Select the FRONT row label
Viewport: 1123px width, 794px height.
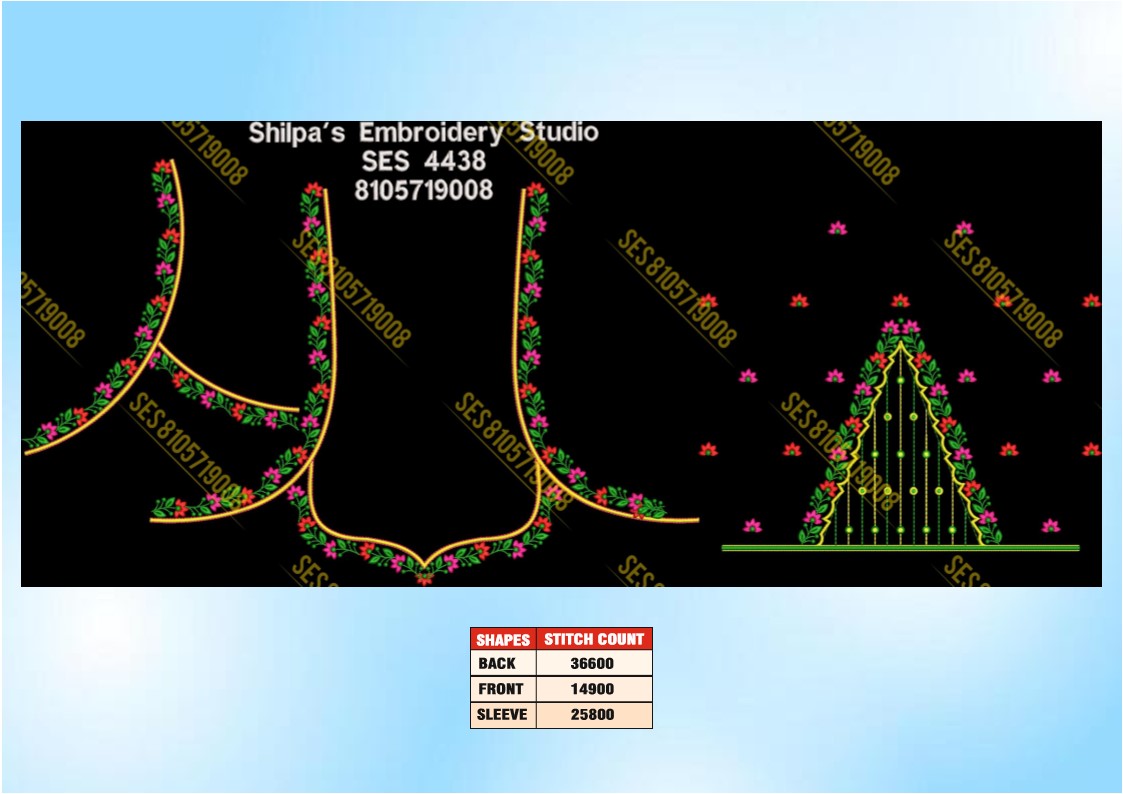pos(503,689)
